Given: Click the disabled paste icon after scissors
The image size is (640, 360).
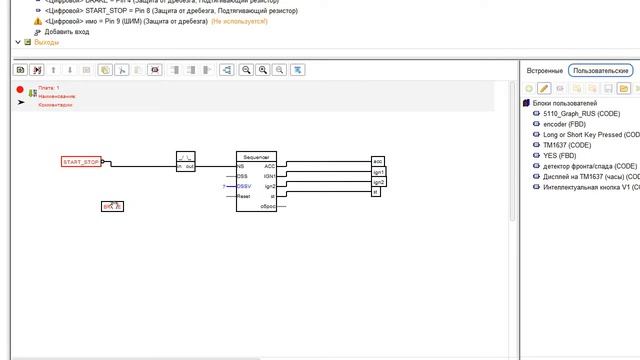Looking at the screenshot, I should pyautogui.click(x=138, y=70).
